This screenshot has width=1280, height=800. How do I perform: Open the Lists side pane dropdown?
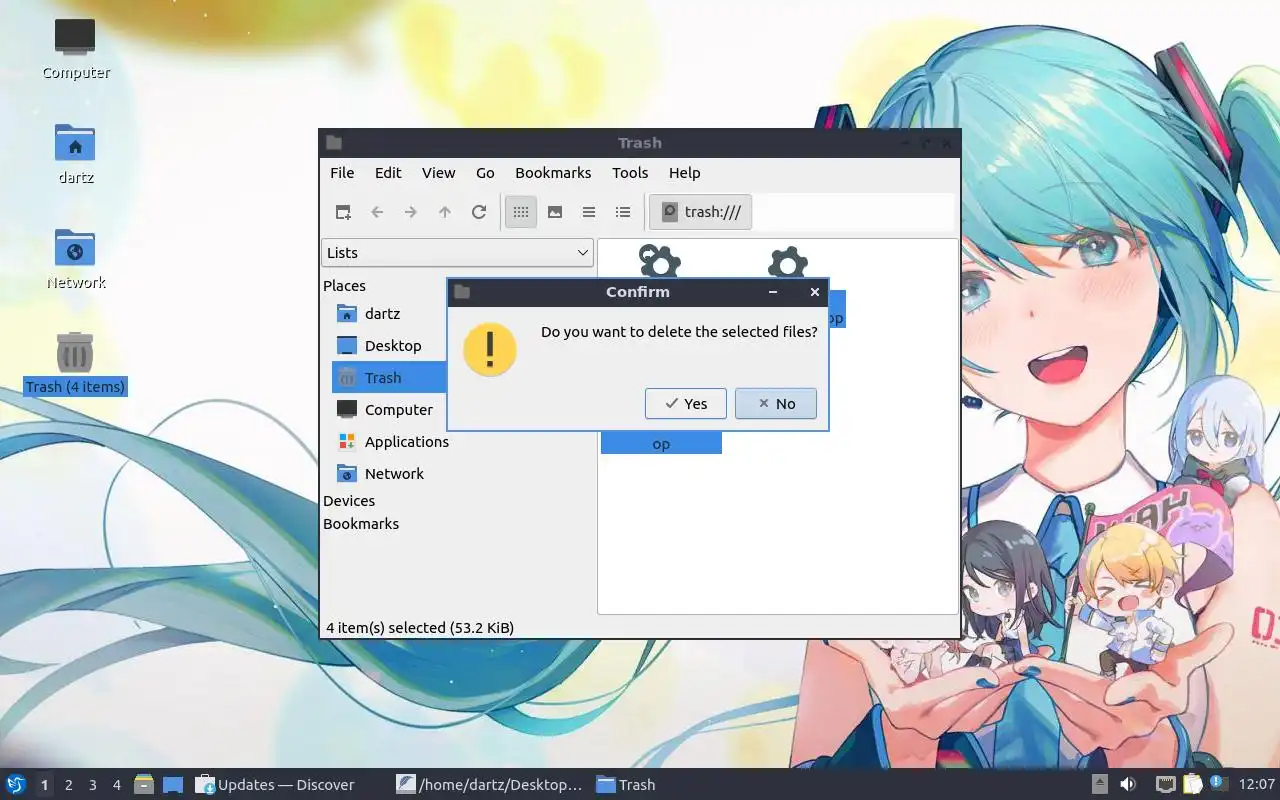pyautogui.click(x=457, y=253)
